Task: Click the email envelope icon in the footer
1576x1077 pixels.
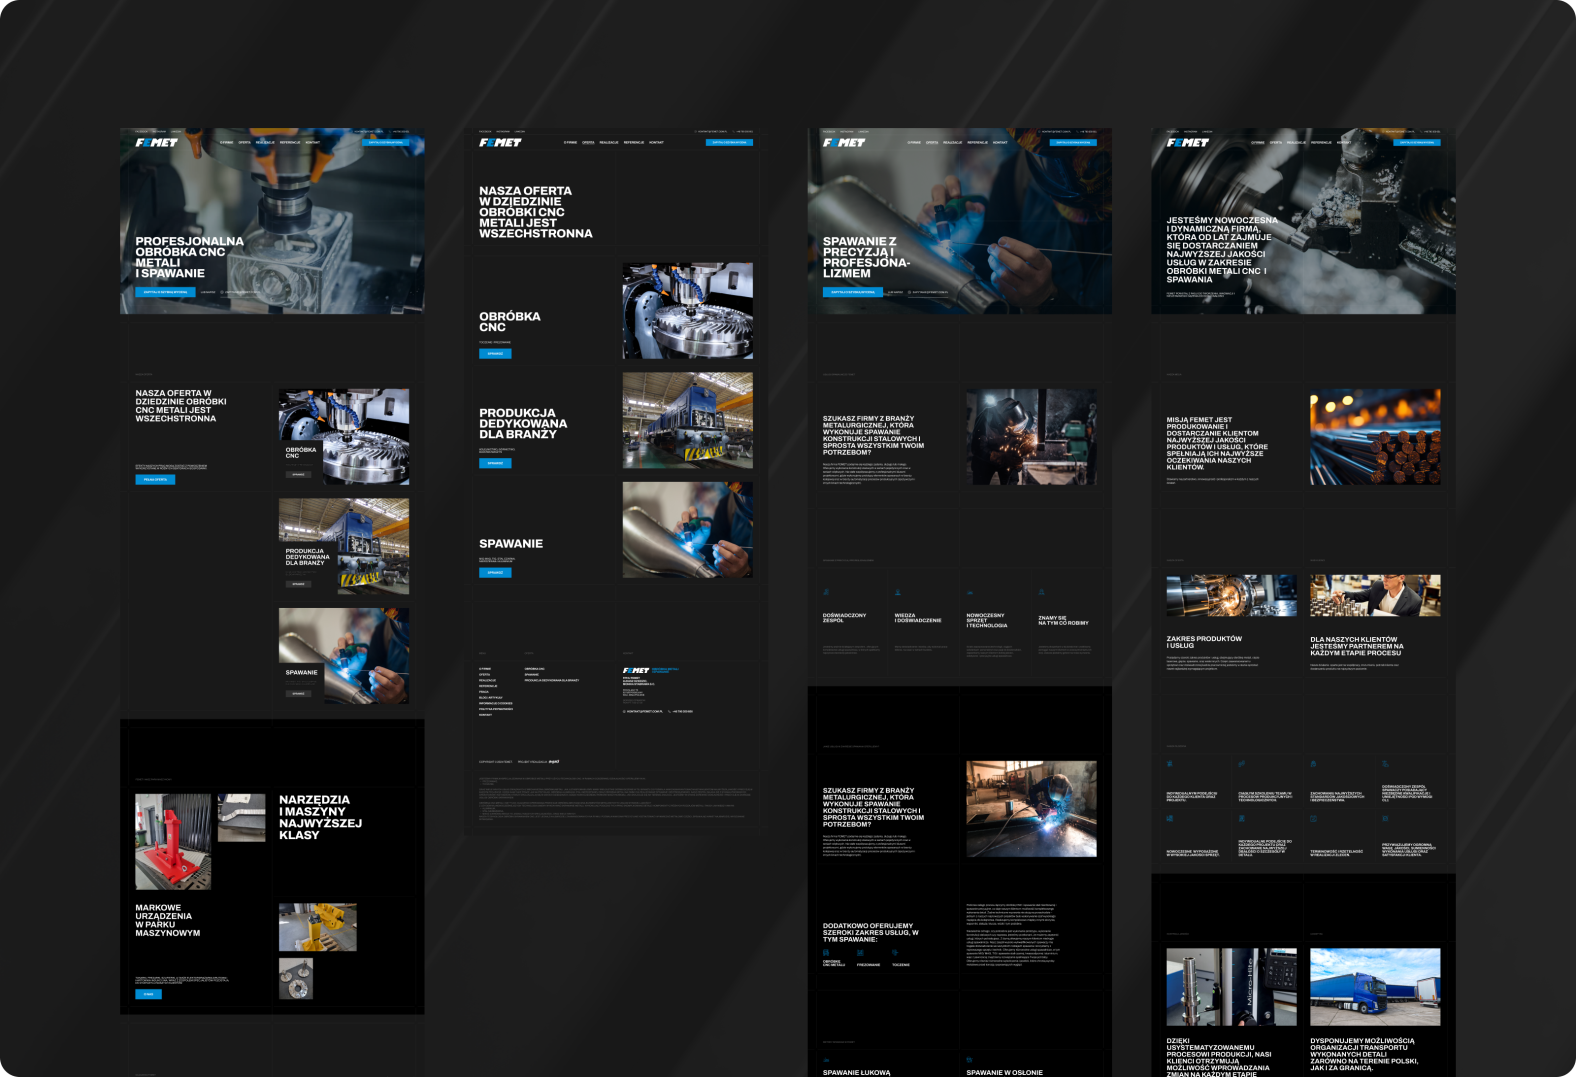Action: pos(624,711)
